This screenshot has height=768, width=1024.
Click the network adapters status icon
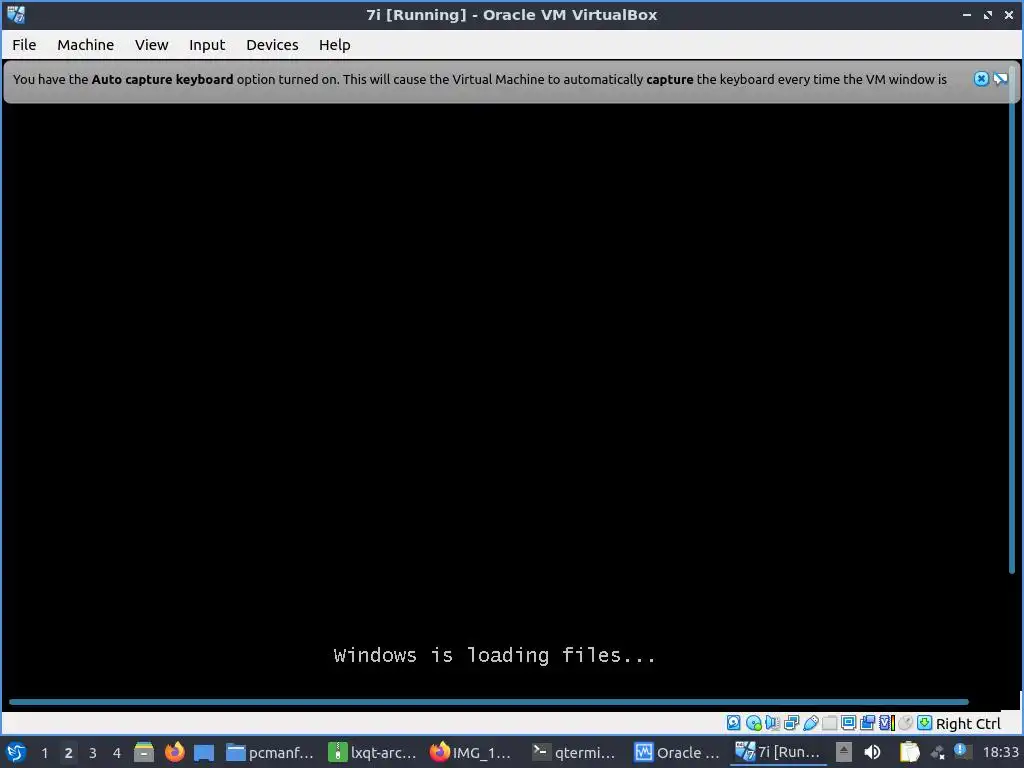tap(792, 723)
